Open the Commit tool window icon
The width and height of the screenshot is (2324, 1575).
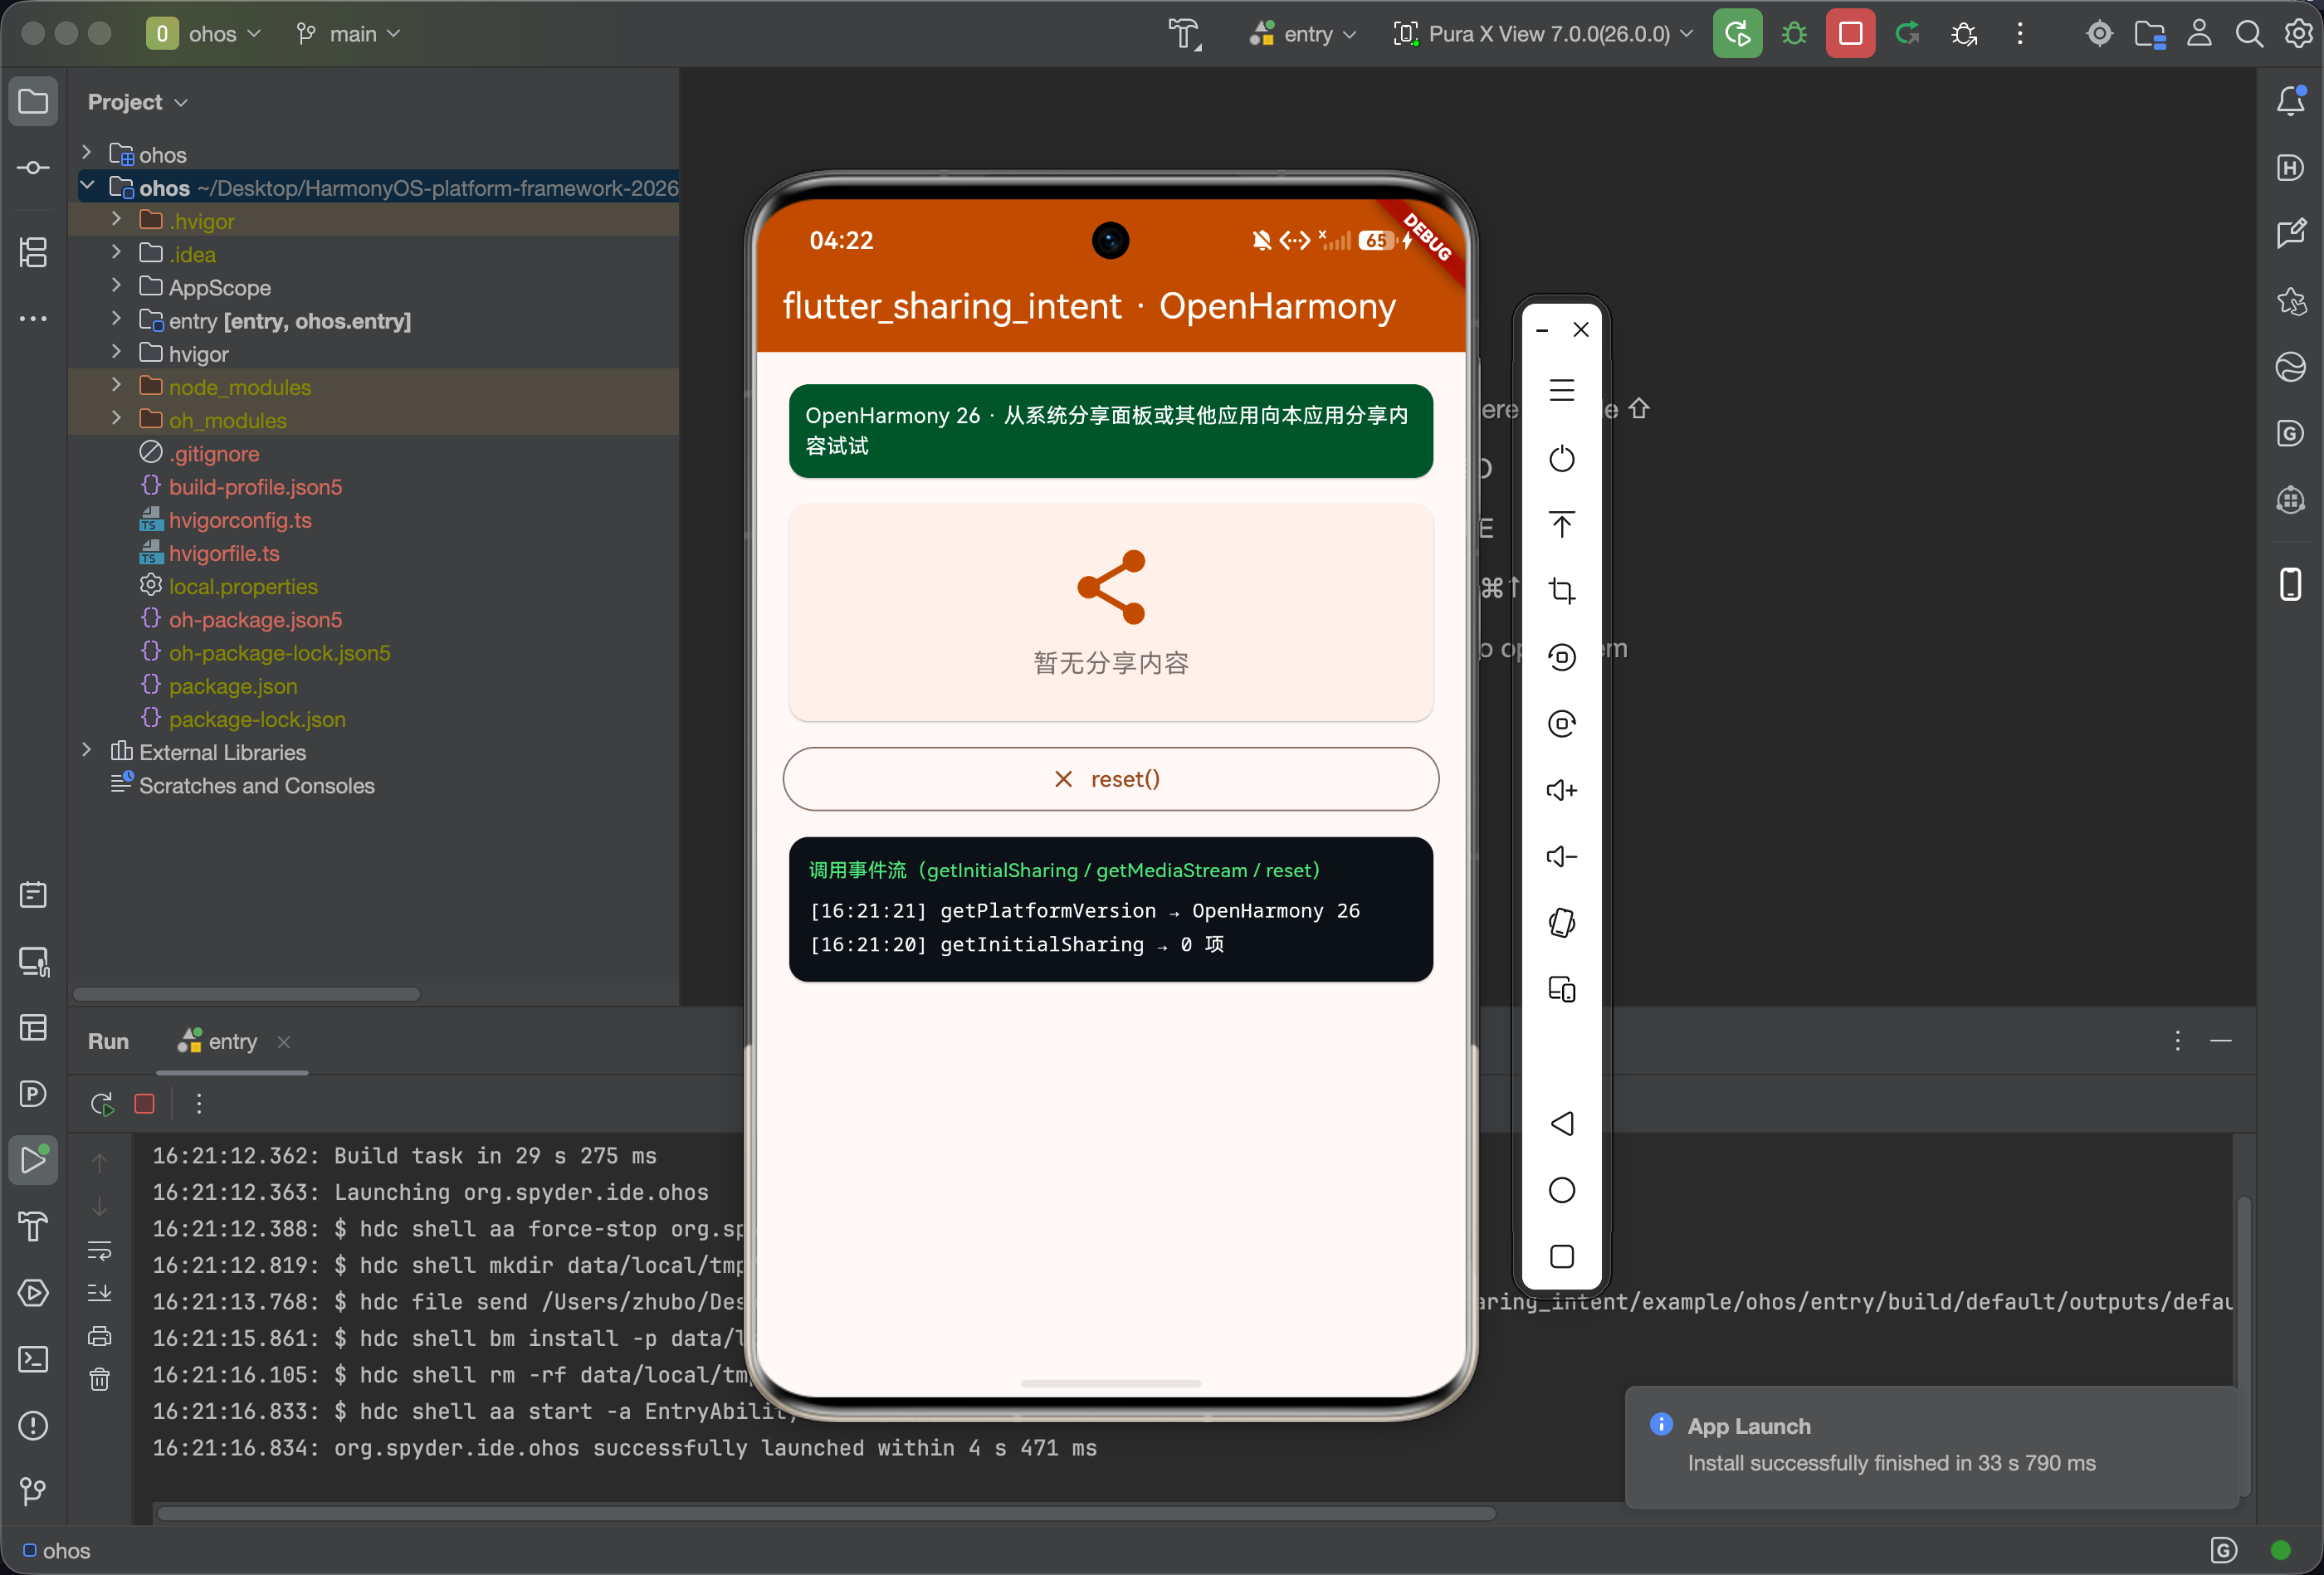33,167
